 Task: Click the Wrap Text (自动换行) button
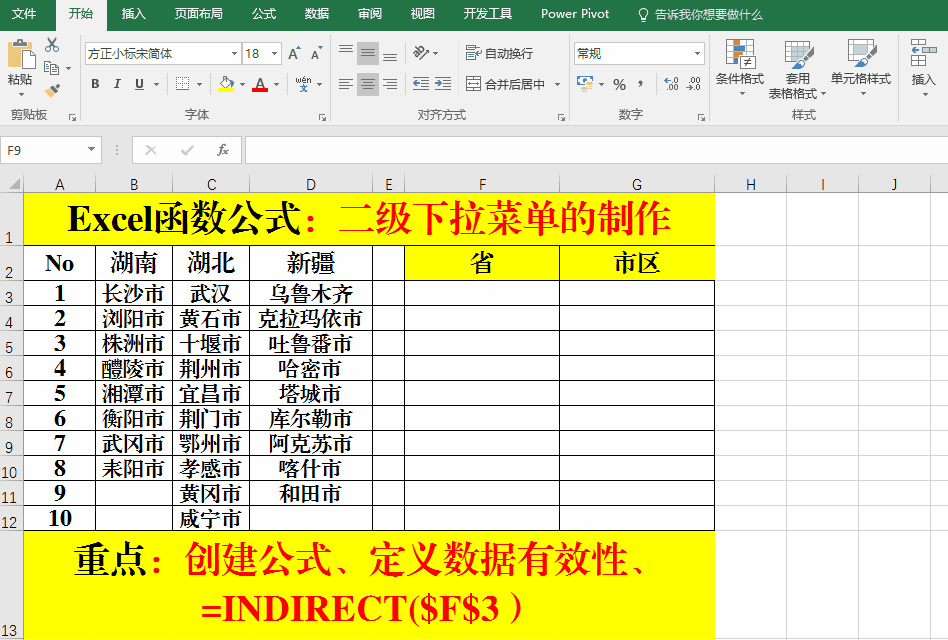[499, 53]
